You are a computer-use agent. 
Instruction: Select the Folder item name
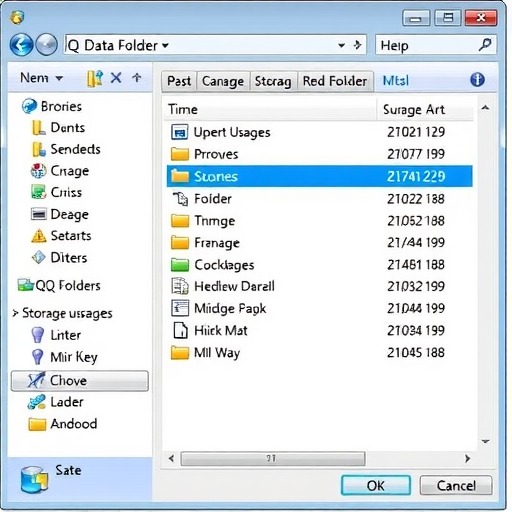pos(213,199)
